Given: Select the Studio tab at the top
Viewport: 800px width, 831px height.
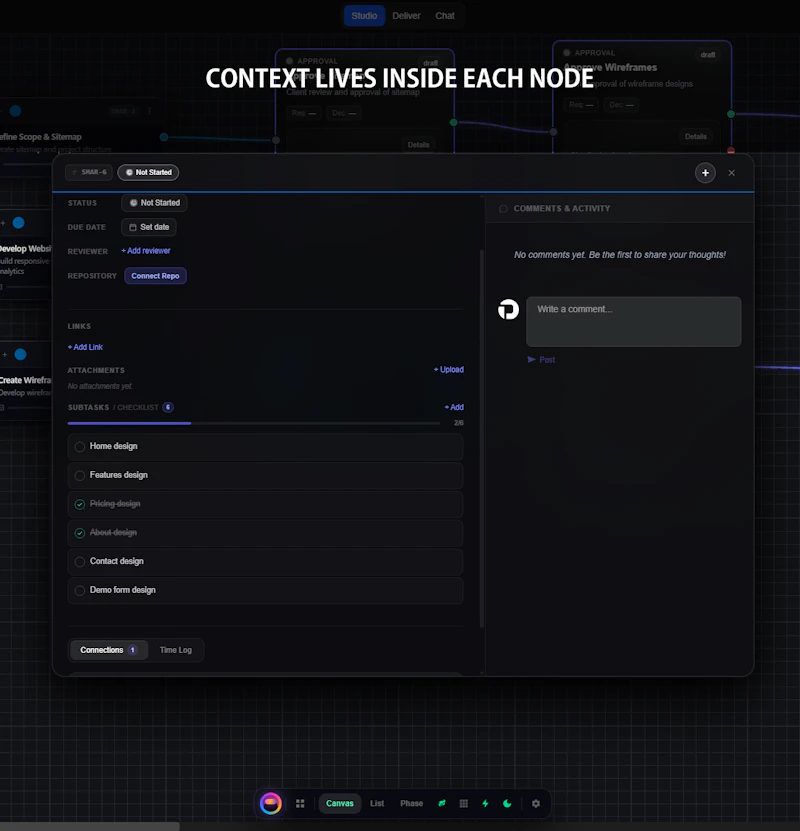Looking at the screenshot, I should click(365, 16).
